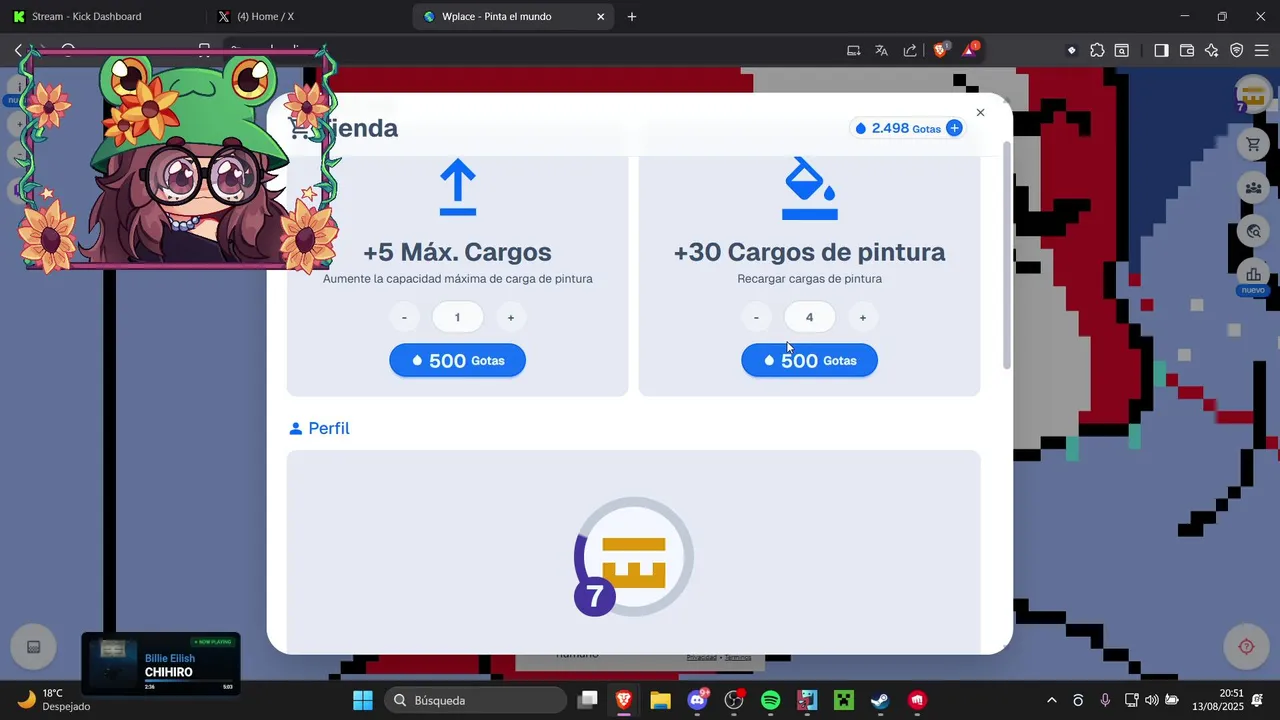The width and height of the screenshot is (1280, 720).
Task: Open the shop cart map button
Action: click(1253, 145)
